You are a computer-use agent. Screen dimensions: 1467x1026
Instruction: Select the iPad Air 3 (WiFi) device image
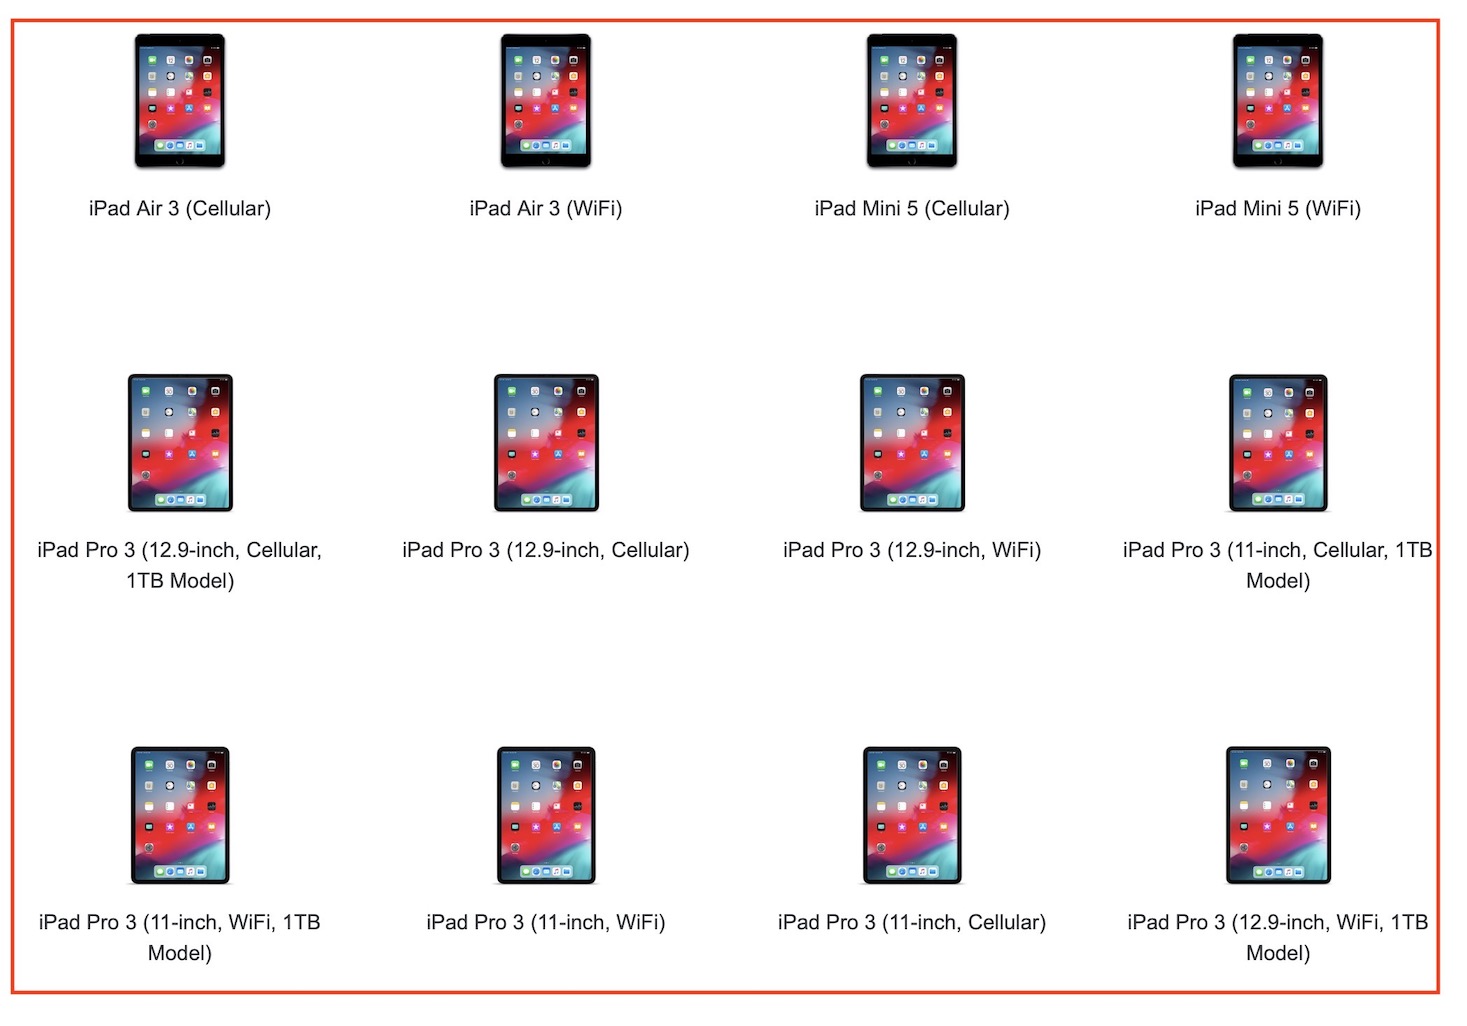[x=546, y=101]
